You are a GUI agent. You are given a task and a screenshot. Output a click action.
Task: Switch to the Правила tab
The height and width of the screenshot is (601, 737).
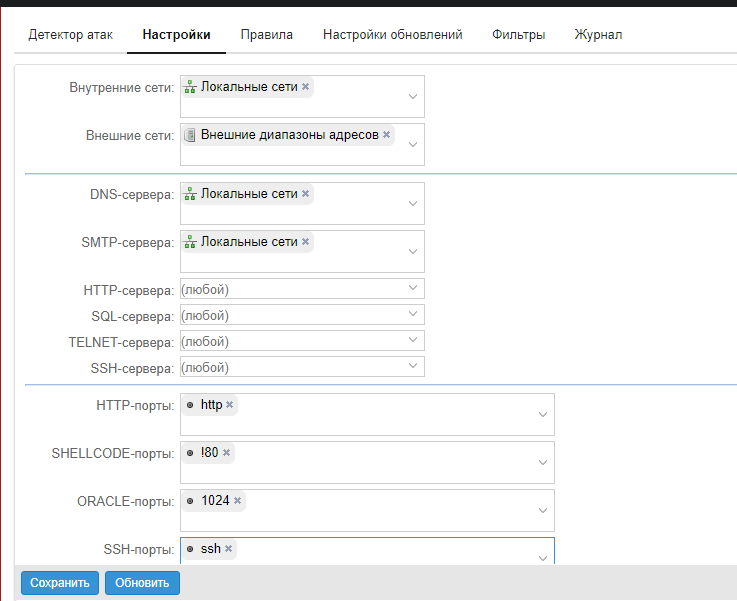point(267,35)
